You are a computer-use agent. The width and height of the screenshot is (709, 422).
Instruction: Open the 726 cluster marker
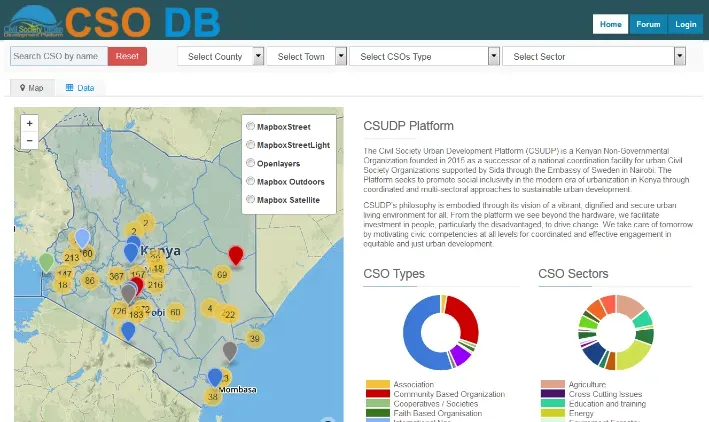[118, 311]
